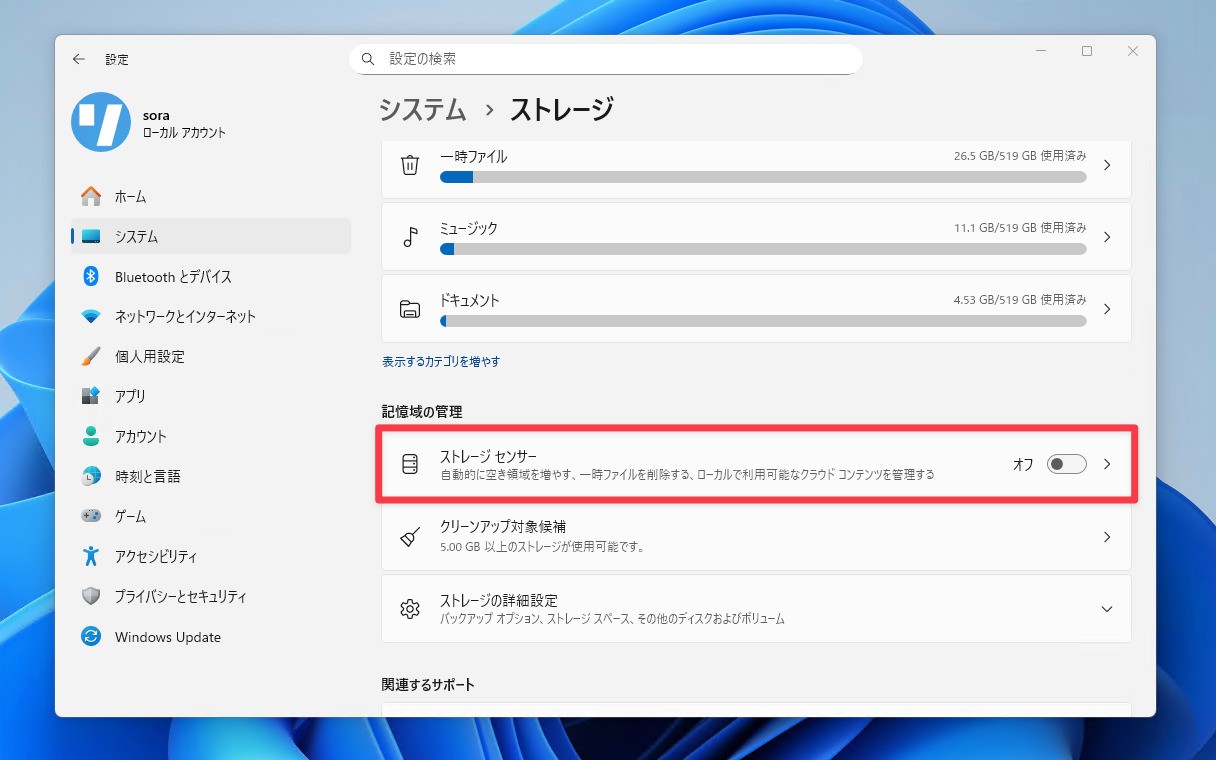
Task: Open the アプリ settings category
Action: (x=130, y=396)
